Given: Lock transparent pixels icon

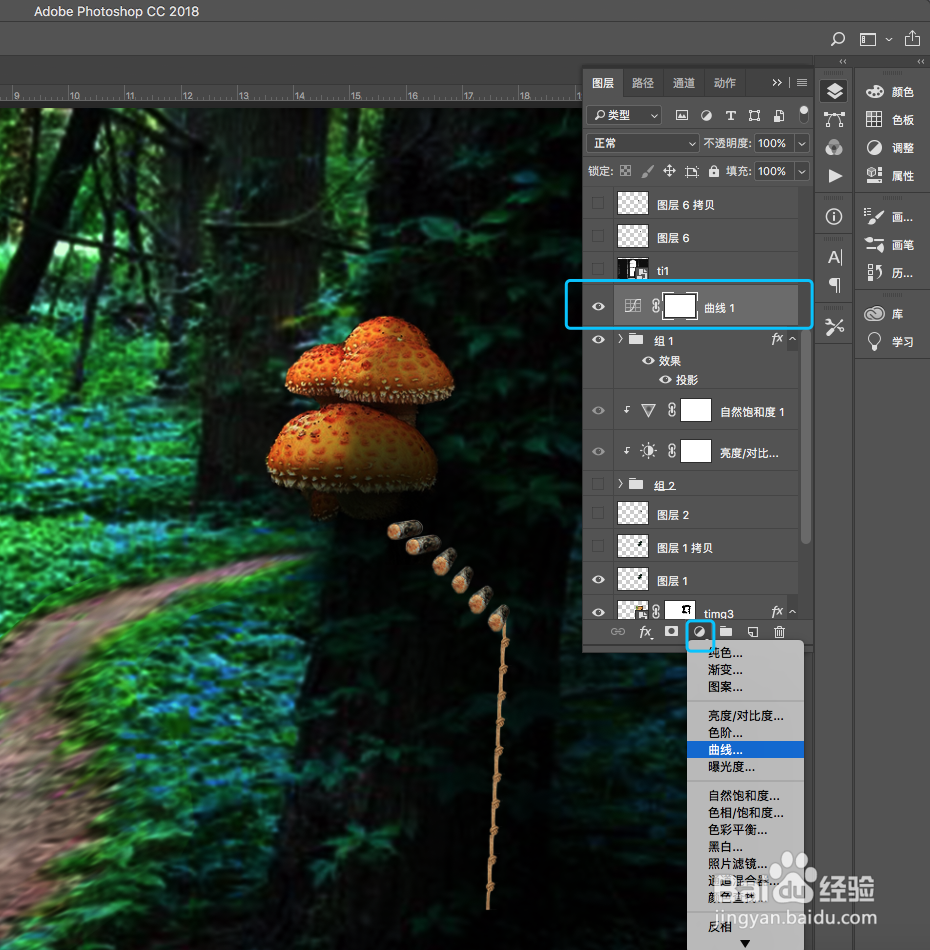Looking at the screenshot, I should (x=625, y=171).
